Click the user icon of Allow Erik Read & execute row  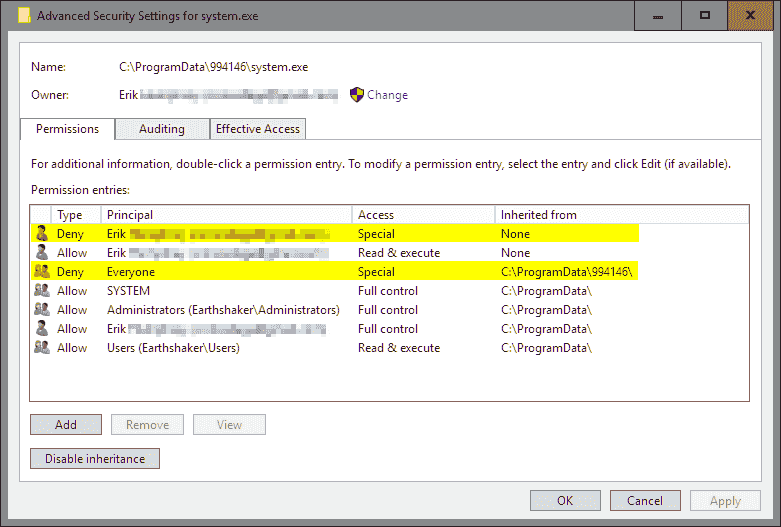tap(42, 252)
